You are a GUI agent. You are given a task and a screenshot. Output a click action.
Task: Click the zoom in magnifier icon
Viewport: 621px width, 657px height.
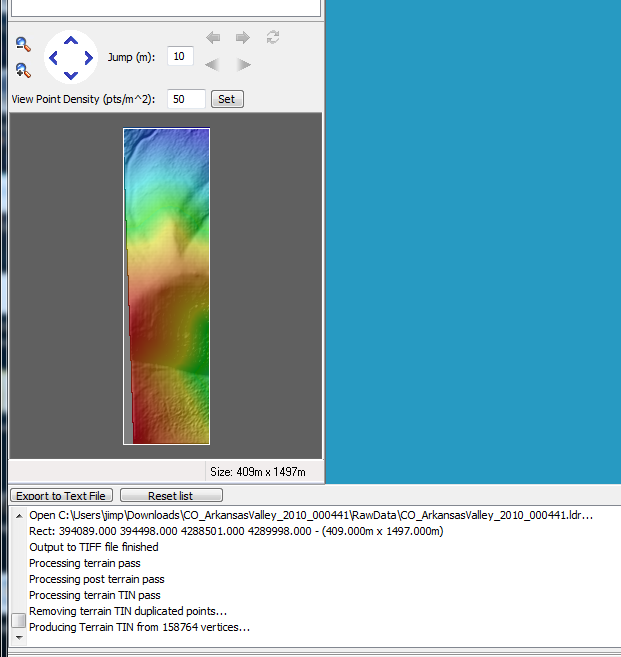pyautogui.click(x=23, y=70)
